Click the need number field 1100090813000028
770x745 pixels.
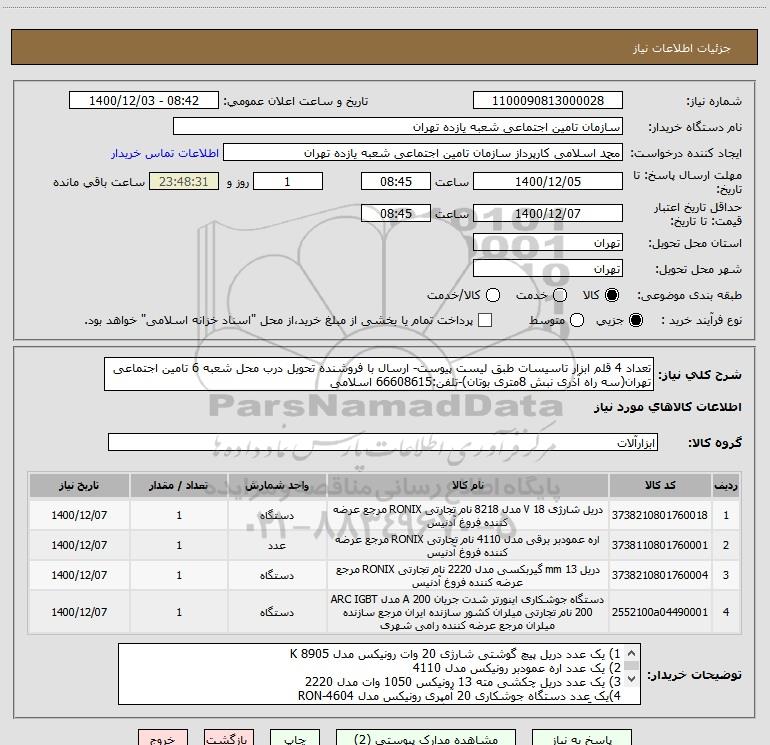point(548,101)
